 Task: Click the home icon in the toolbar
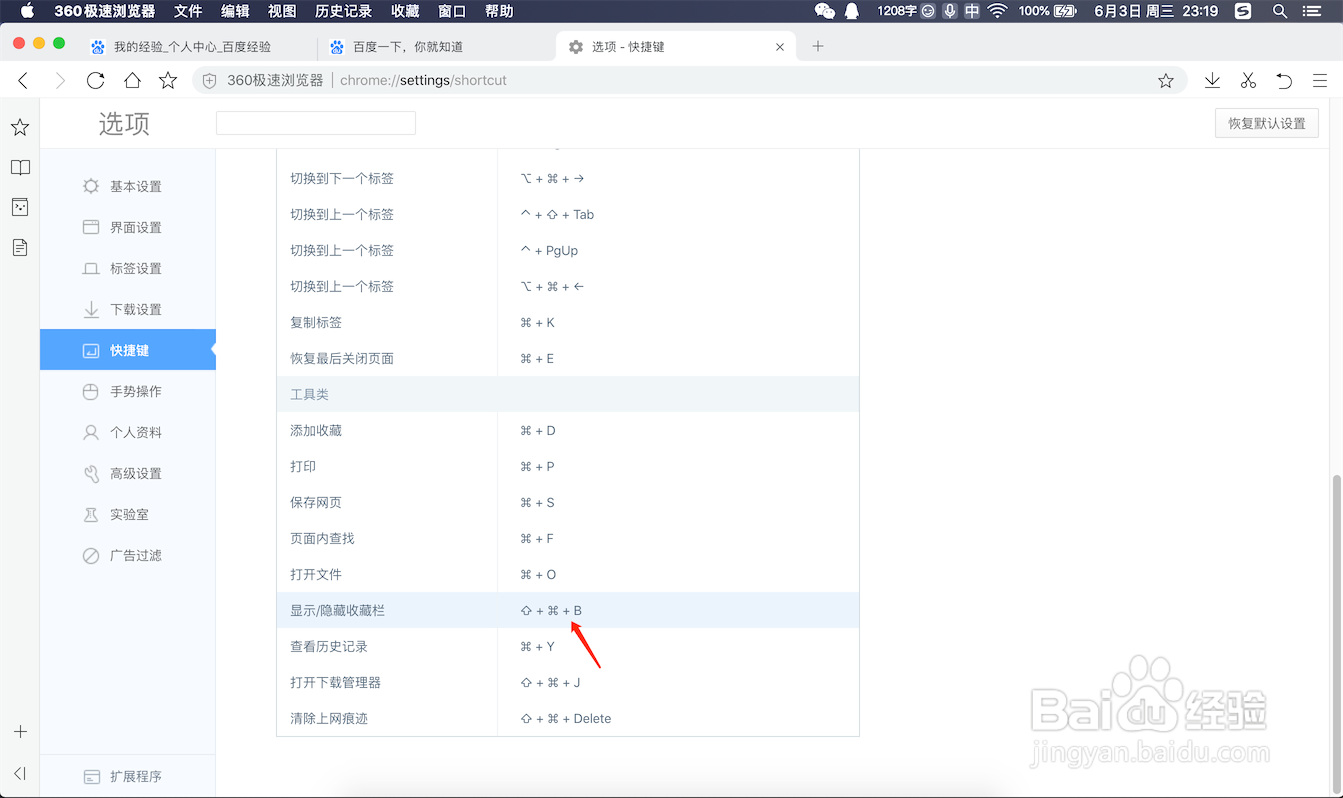[x=131, y=80]
